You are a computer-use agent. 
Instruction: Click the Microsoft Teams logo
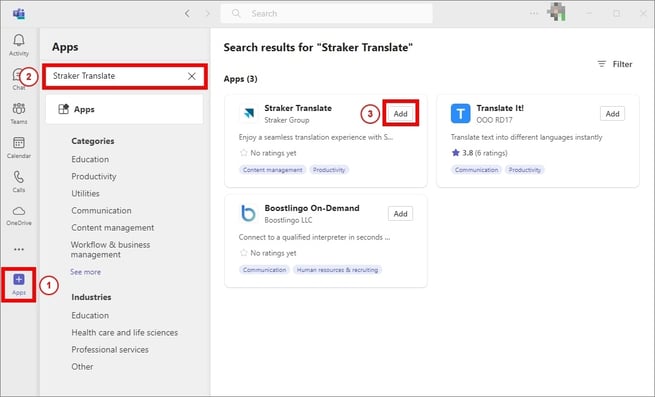coord(19,13)
